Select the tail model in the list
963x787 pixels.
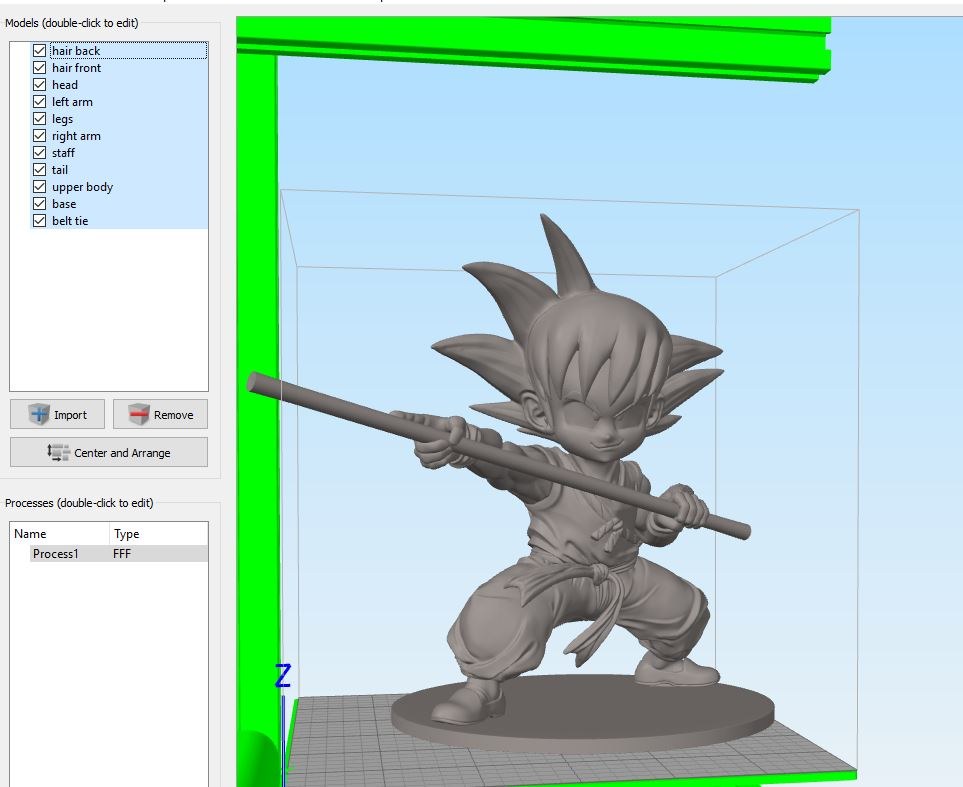(60, 170)
